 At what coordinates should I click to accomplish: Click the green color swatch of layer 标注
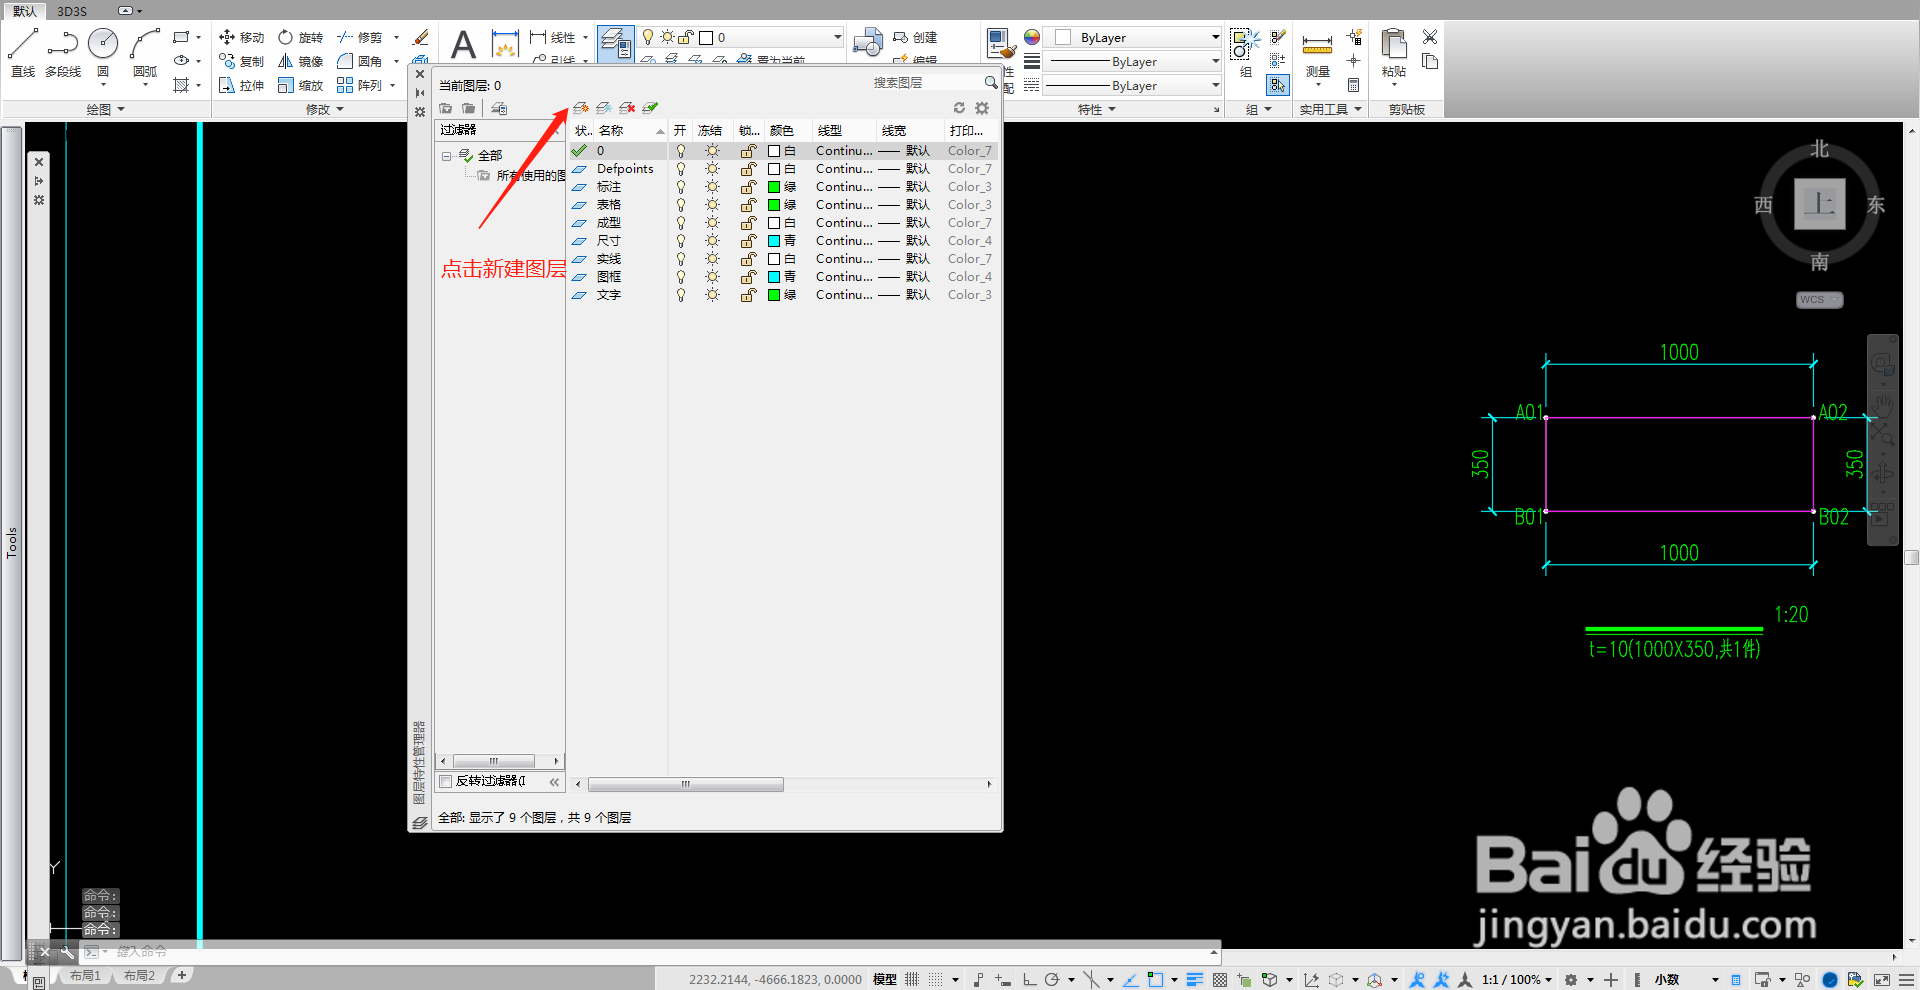[x=774, y=187]
